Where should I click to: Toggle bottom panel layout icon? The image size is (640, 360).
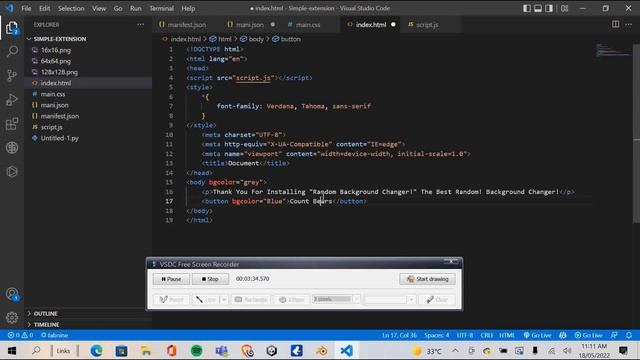point(538,8)
